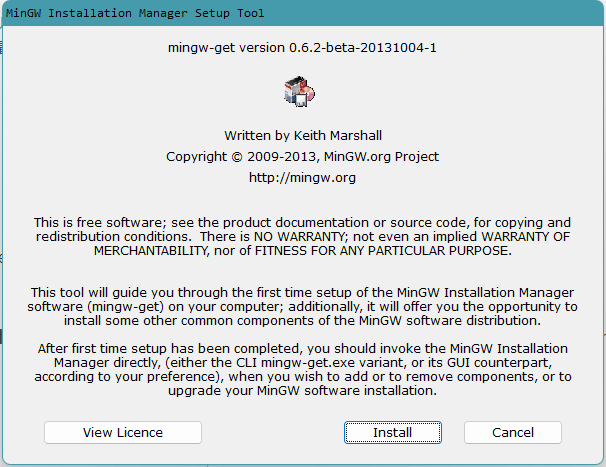Screen dimensions: 606x467
Task: Click 'Written by Keith Marshall' text
Action: pos(303,135)
